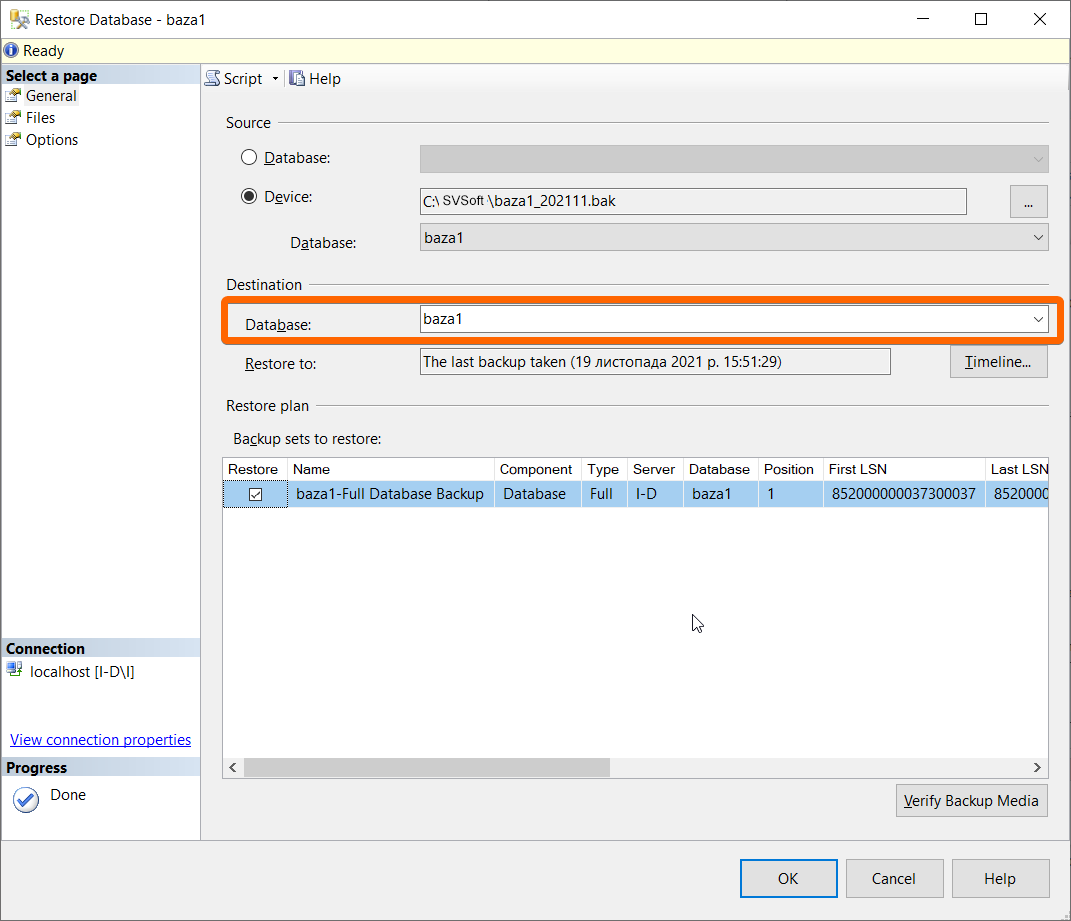The width and height of the screenshot is (1071, 921).
Task: Click the First LSN column header
Action: pos(903,469)
